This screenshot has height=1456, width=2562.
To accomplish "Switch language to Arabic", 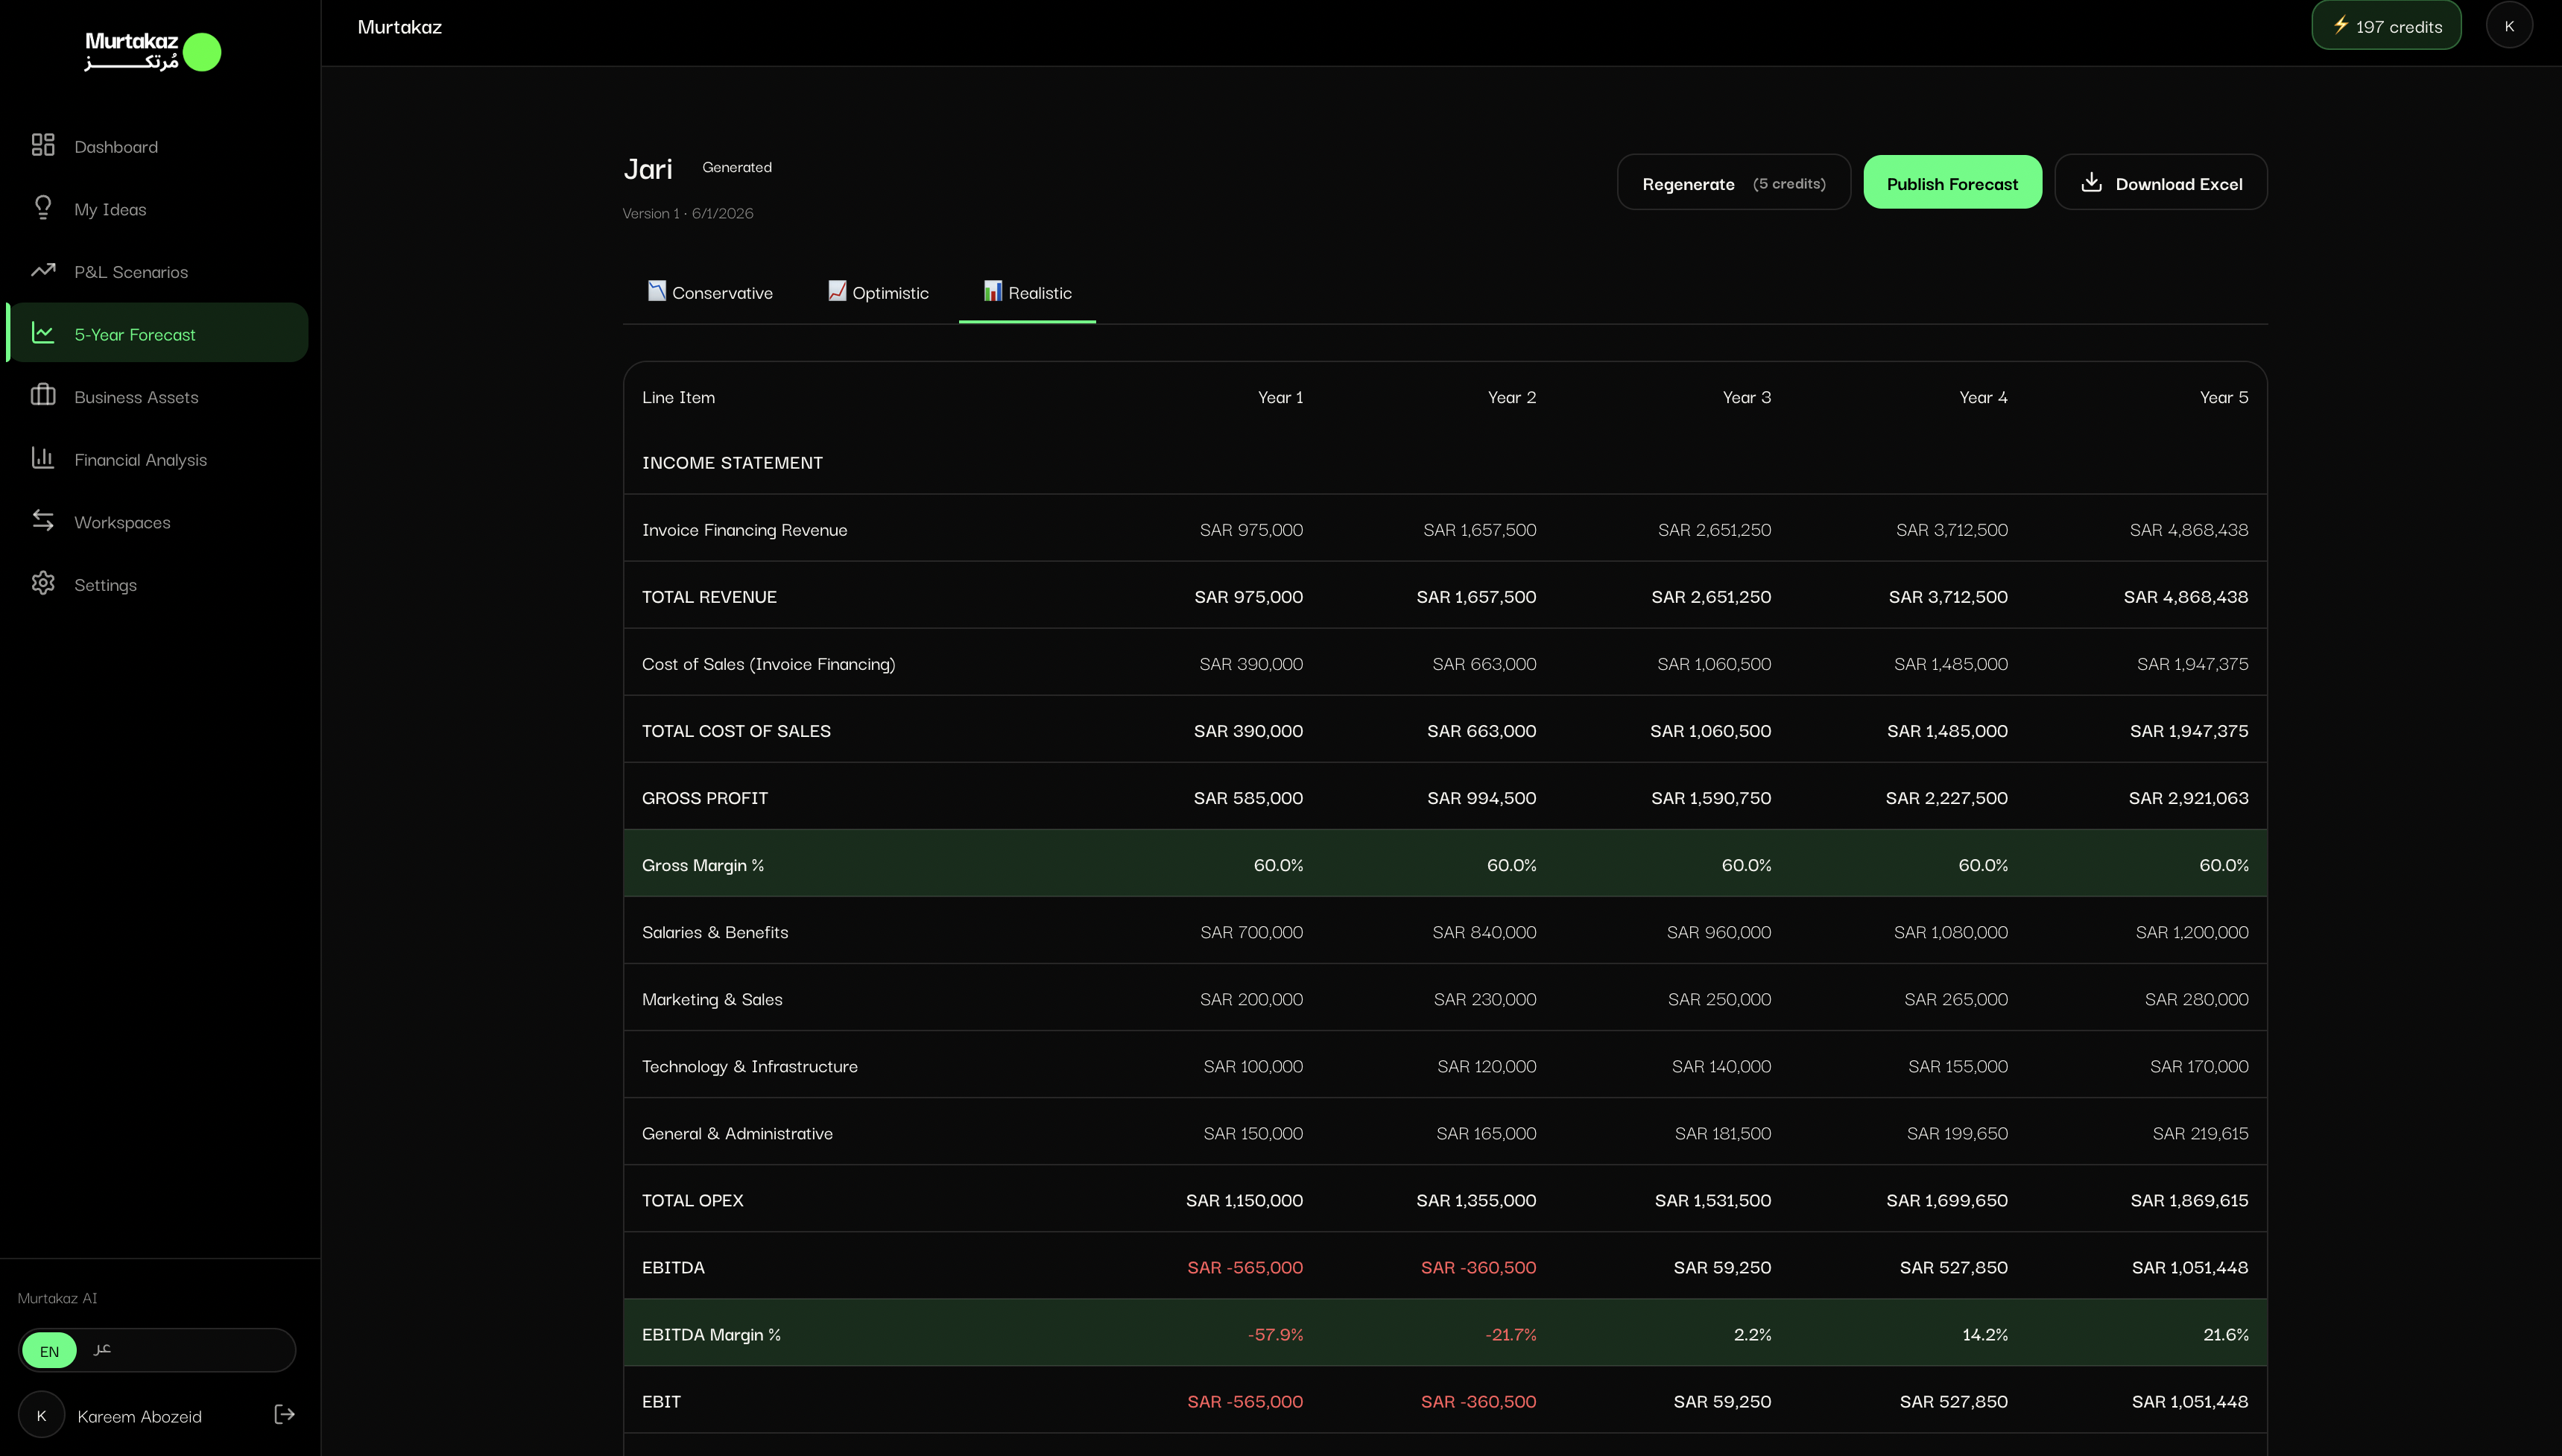I will [102, 1350].
